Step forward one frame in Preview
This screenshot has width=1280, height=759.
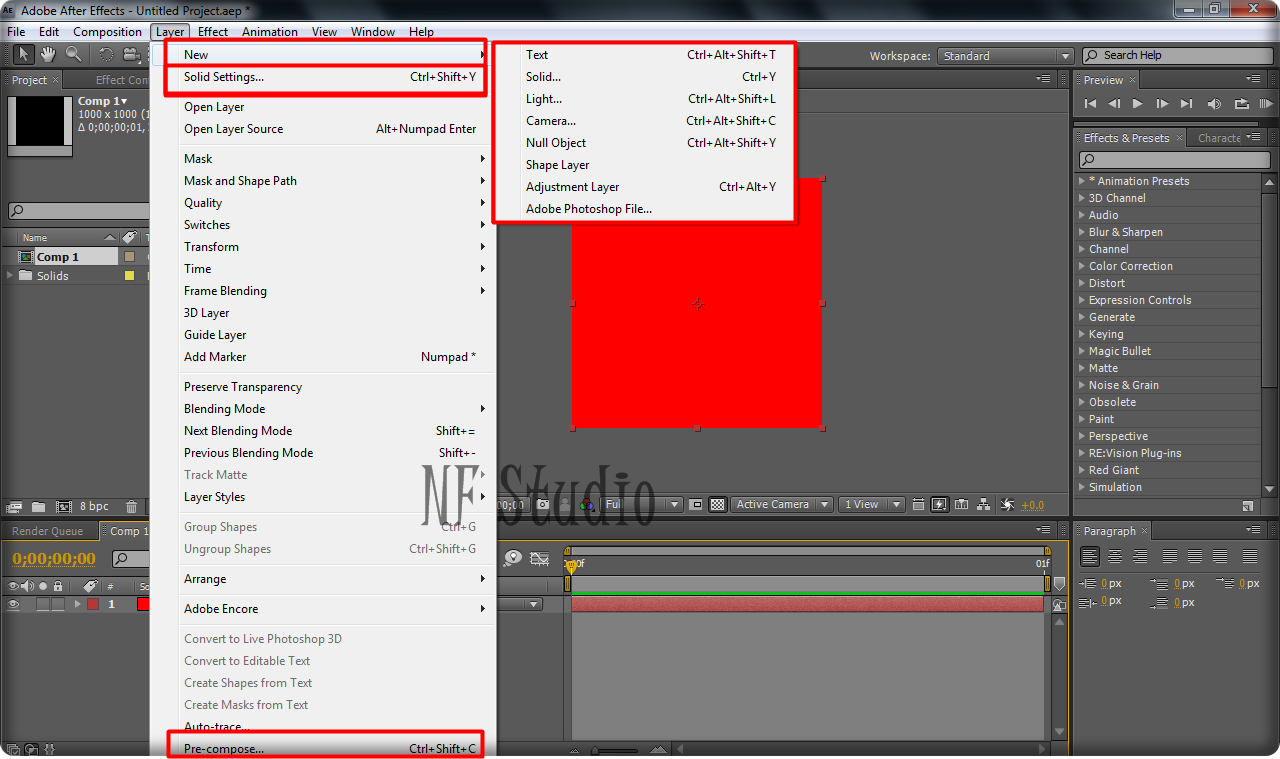coord(1162,104)
